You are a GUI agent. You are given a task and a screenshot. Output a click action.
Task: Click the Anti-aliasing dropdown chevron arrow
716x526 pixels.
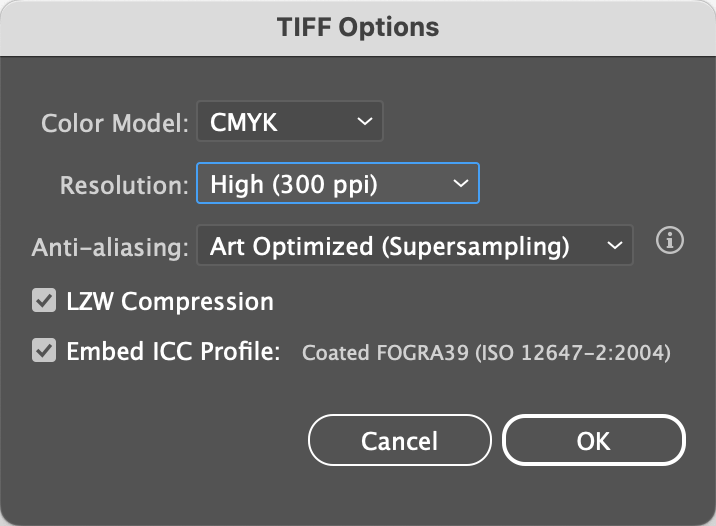coord(615,246)
